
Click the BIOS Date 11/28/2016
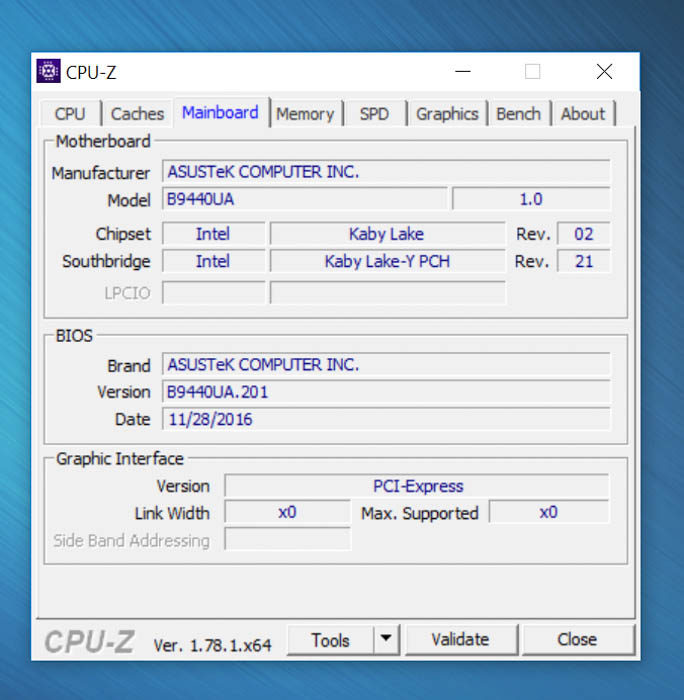(386, 419)
